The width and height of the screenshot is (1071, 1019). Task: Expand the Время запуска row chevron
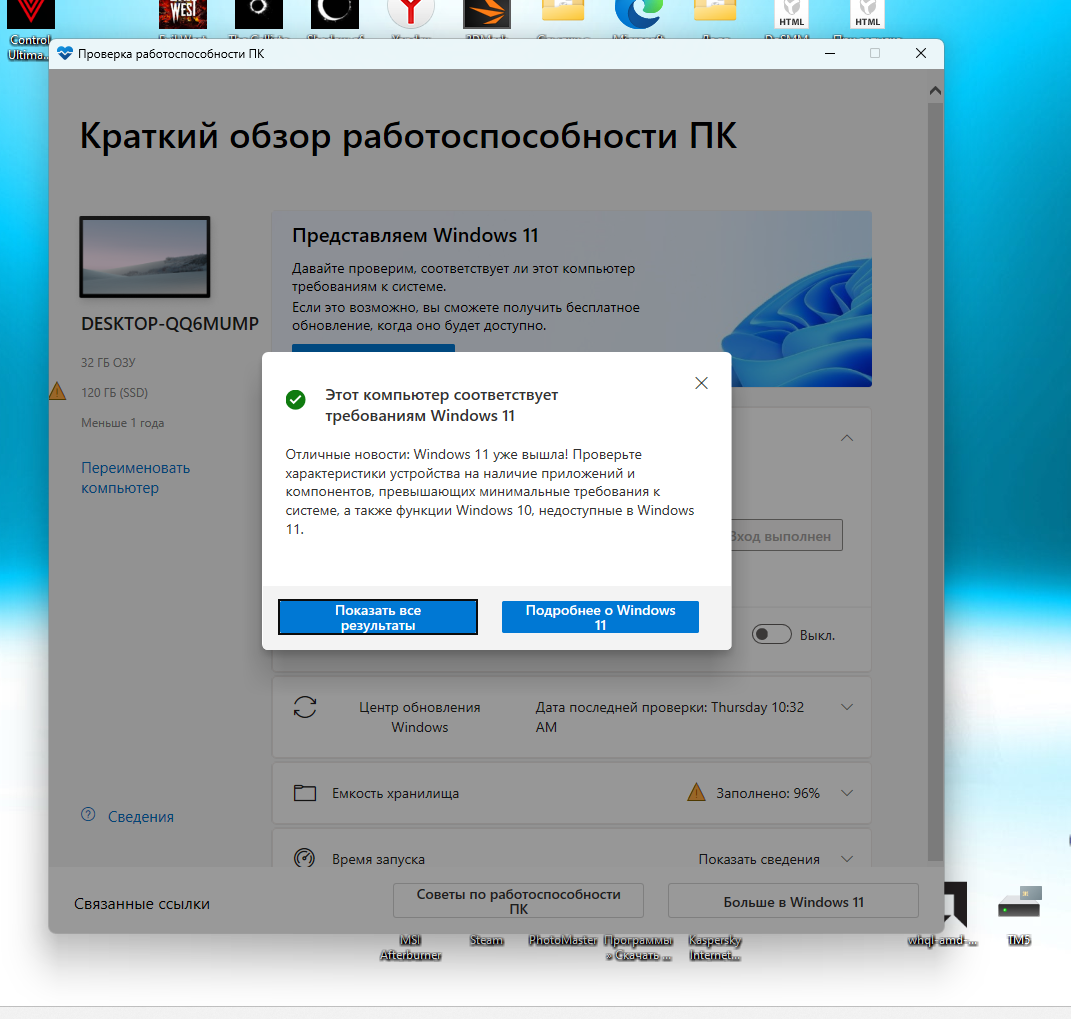[x=847, y=859]
